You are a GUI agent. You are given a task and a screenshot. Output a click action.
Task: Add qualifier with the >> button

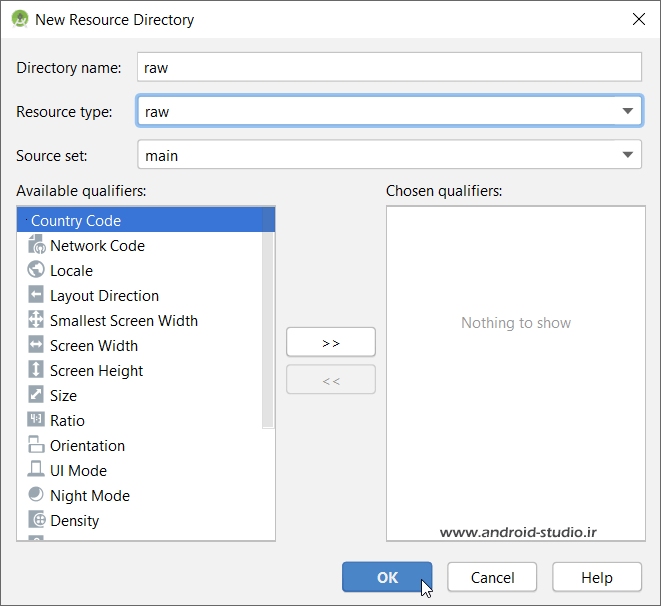331,342
